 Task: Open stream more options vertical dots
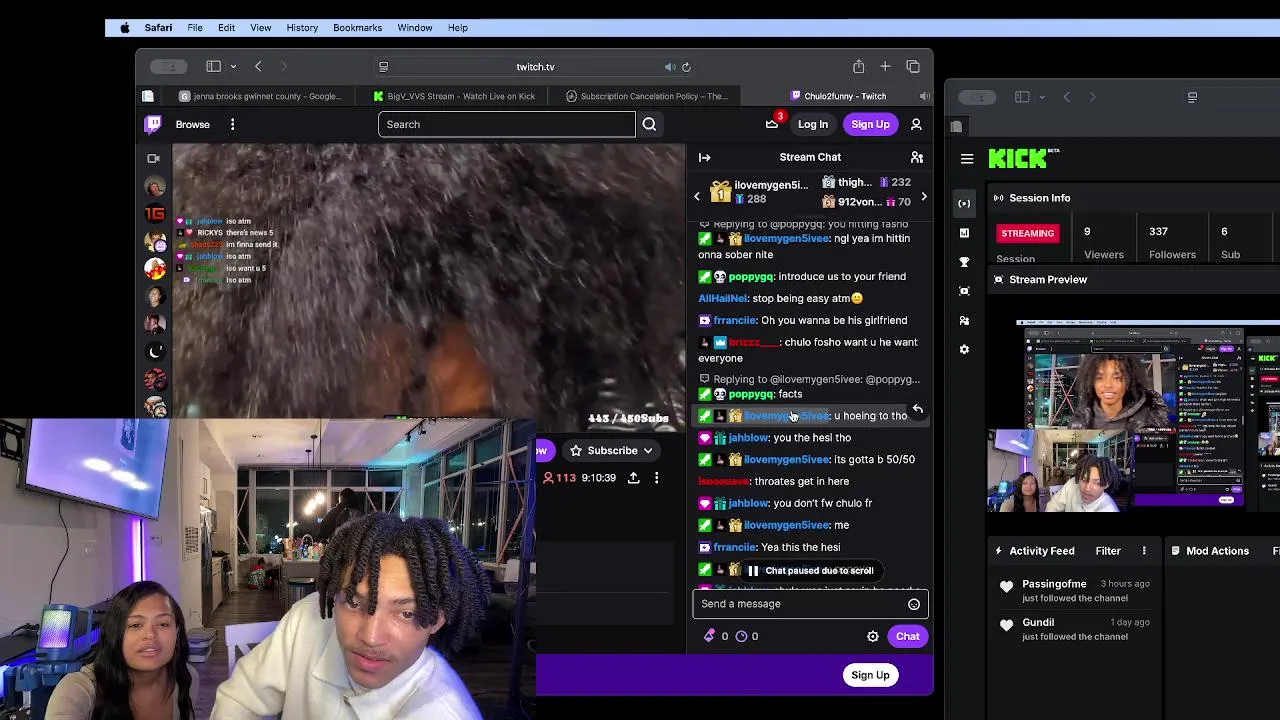656,478
